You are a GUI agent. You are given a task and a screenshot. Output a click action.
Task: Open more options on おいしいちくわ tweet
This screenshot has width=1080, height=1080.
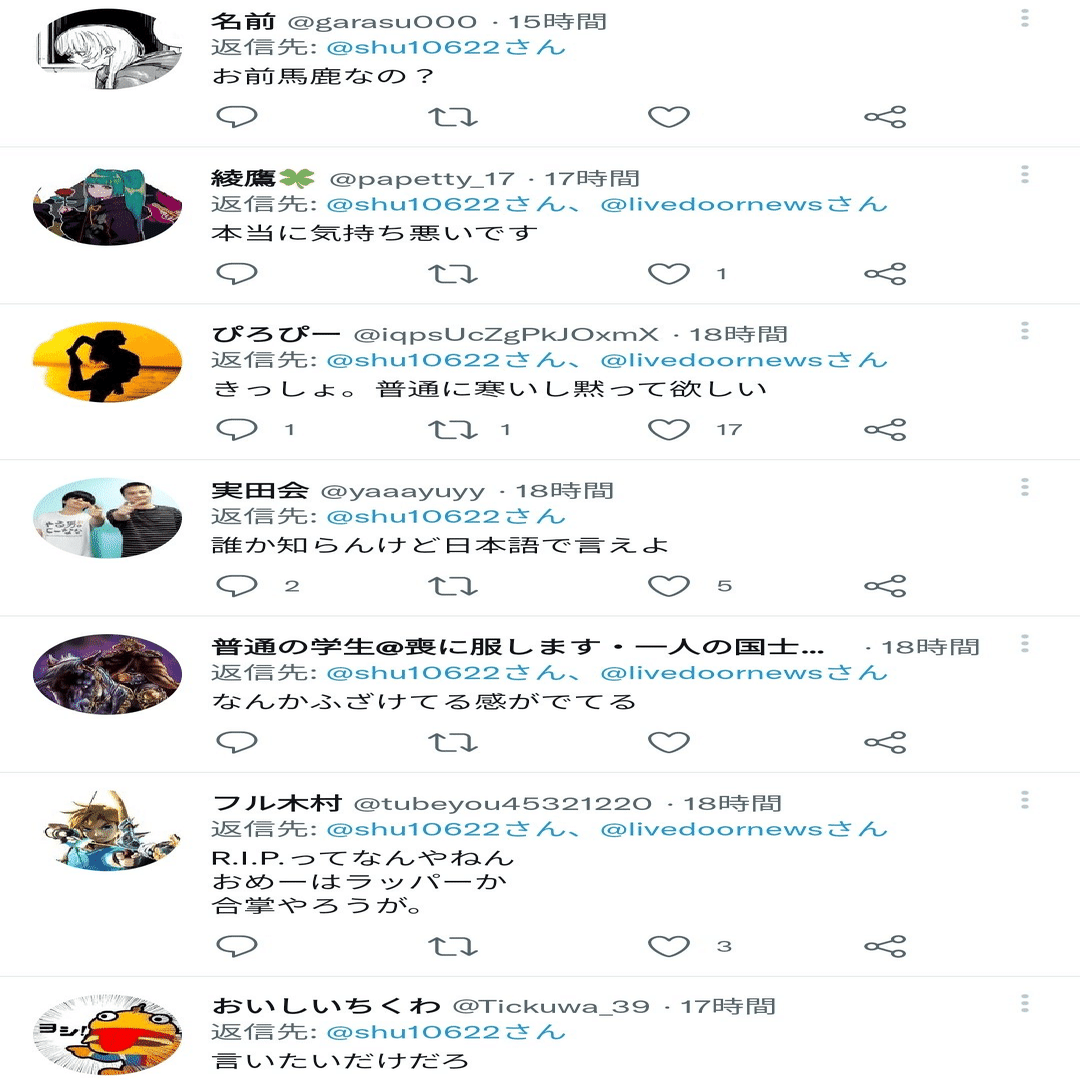click(1025, 1003)
